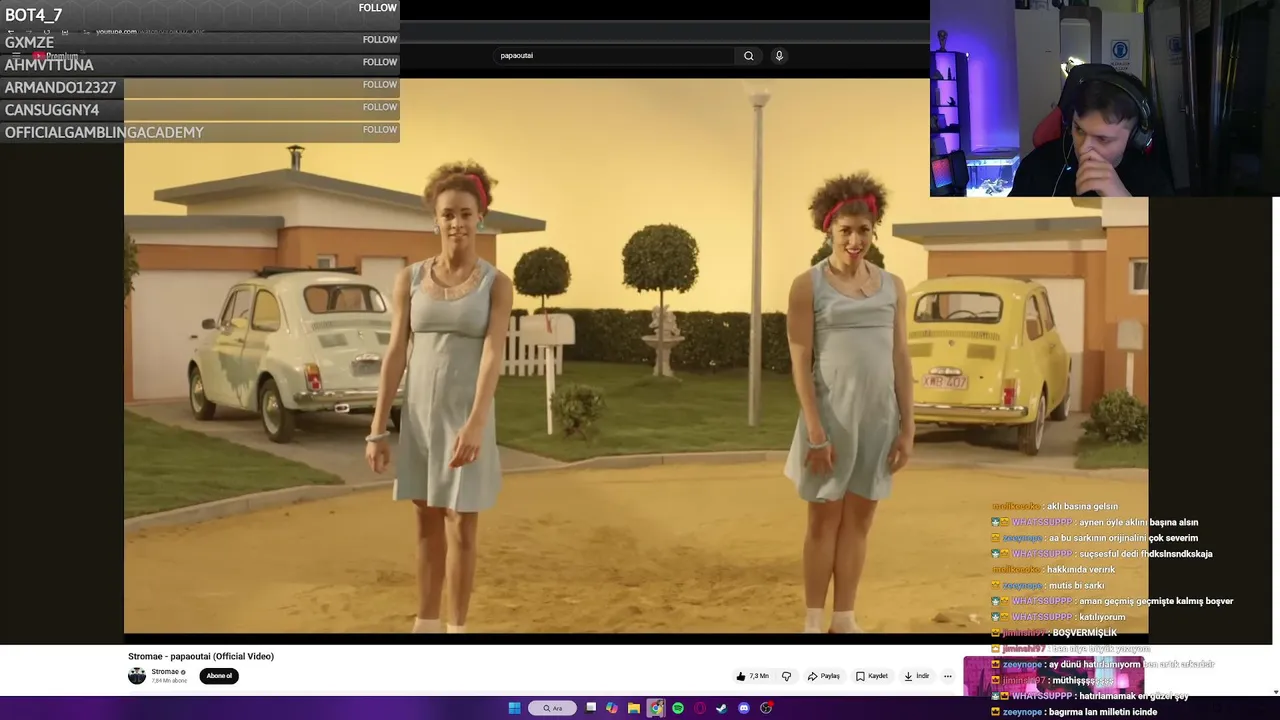Open Steam from the taskbar
The height and width of the screenshot is (720, 1280).
pyautogui.click(x=722, y=708)
